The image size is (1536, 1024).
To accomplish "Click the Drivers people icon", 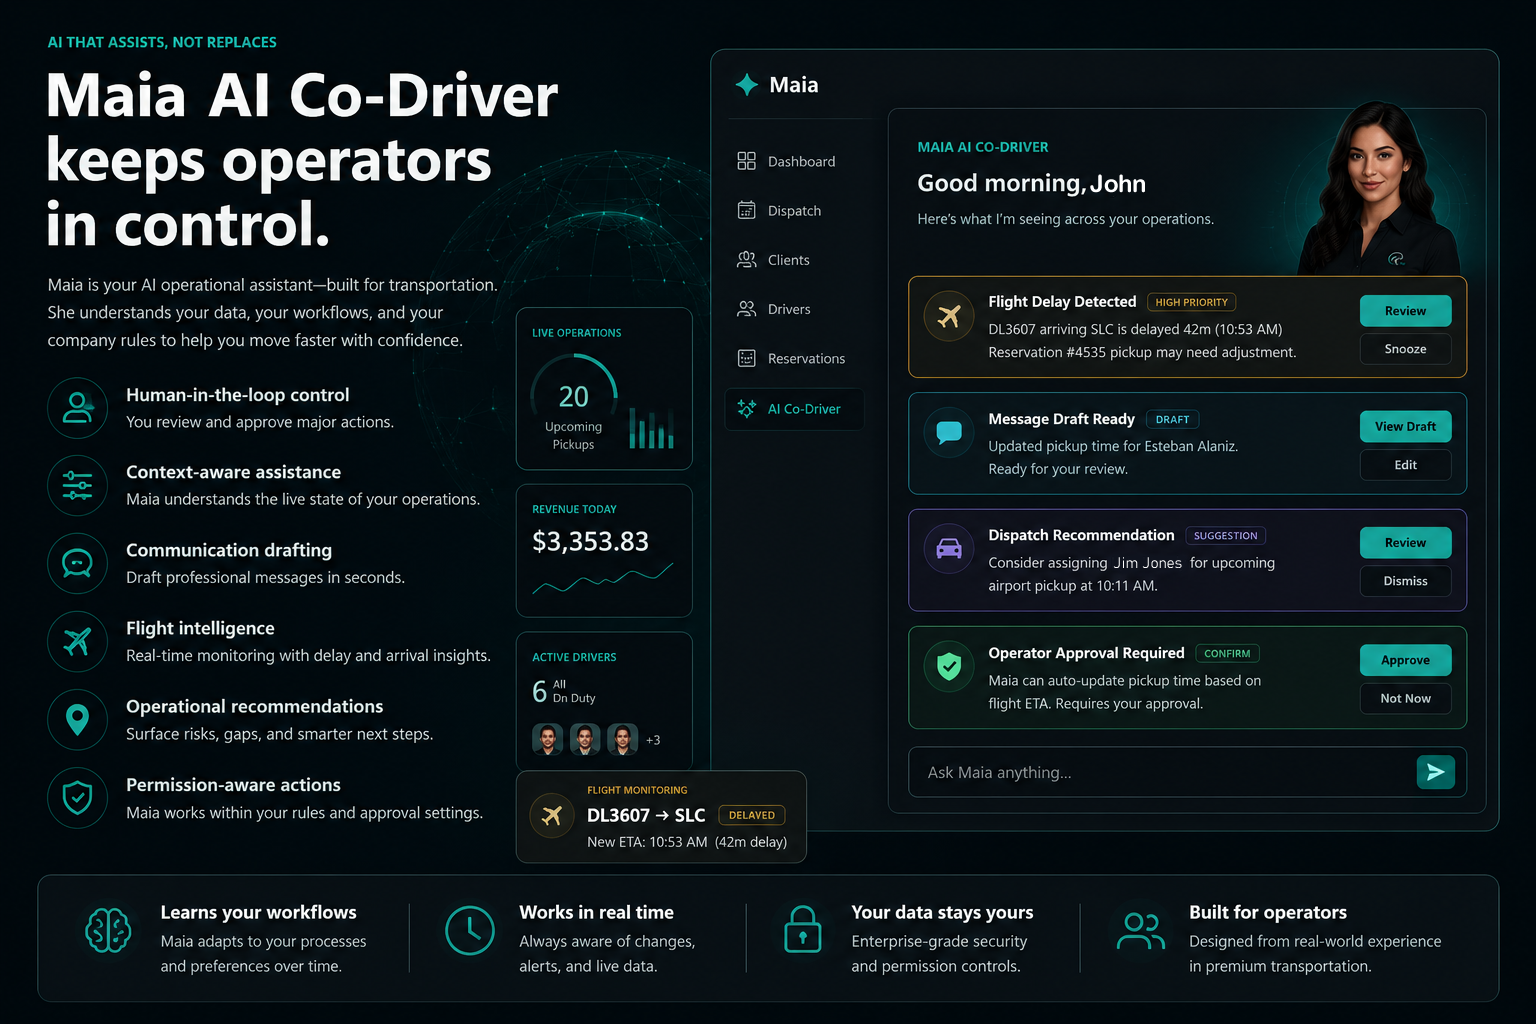I will pyautogui.click(x=746, y=309).
